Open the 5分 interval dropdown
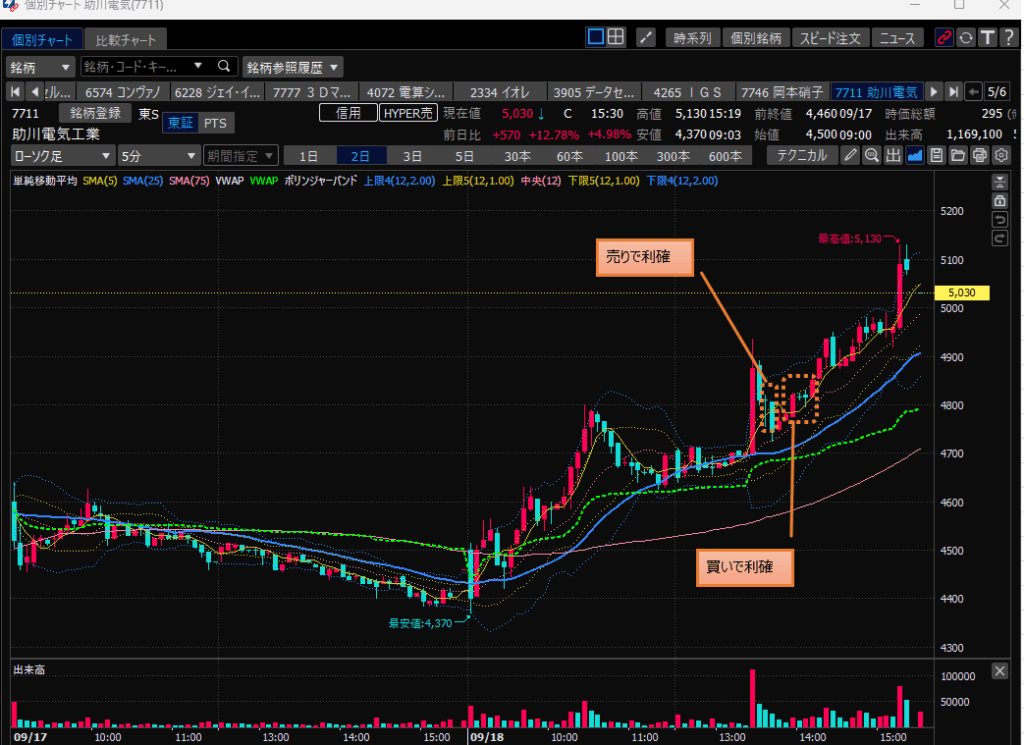The height and width of the screenshot is (745, 1024). (x=158, y=156)
